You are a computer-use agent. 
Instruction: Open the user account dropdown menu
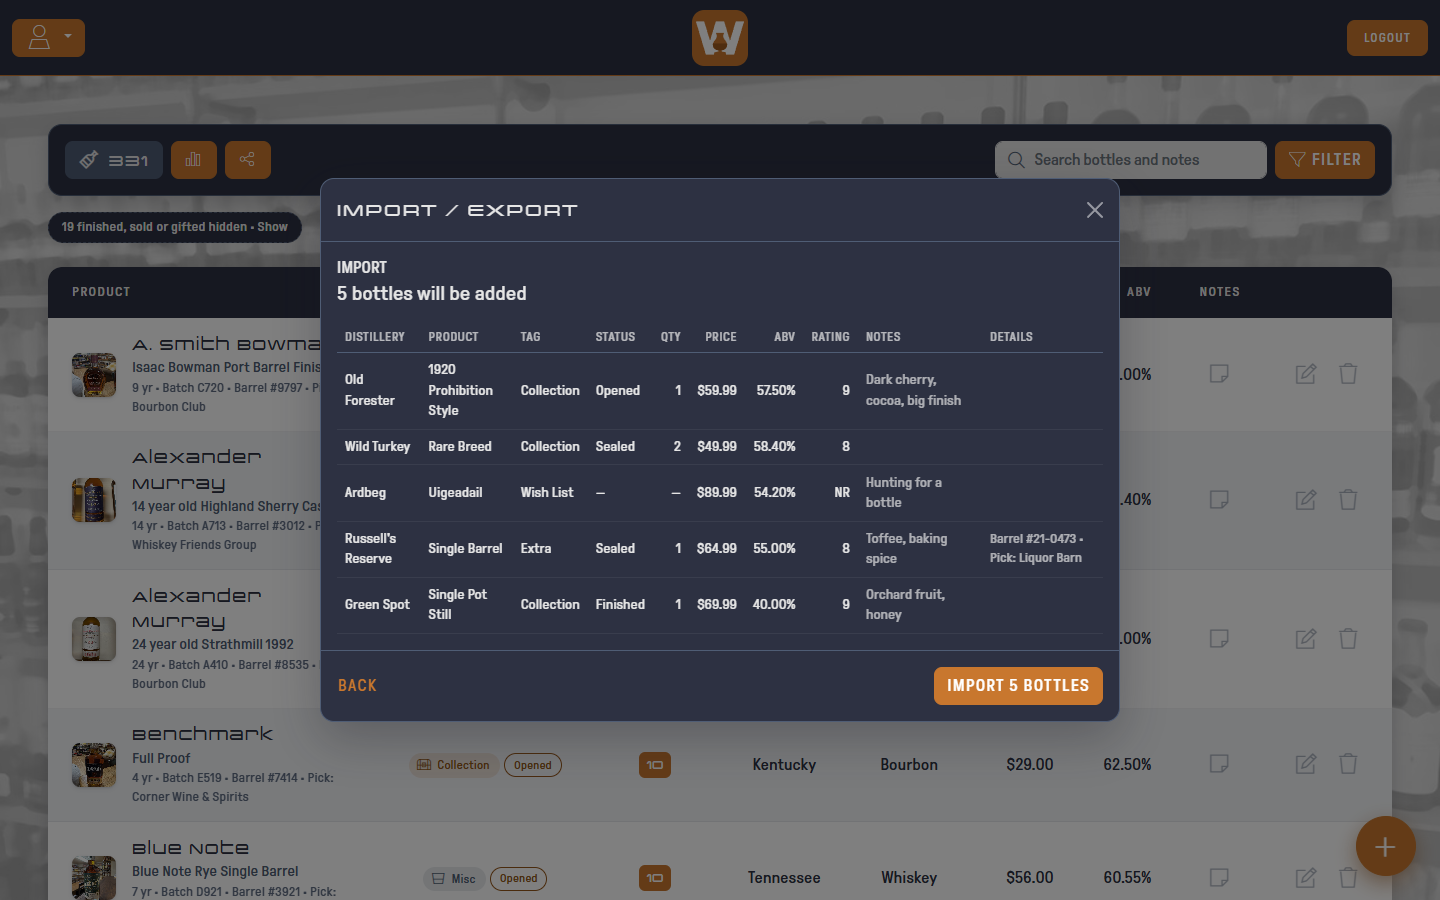48,38
